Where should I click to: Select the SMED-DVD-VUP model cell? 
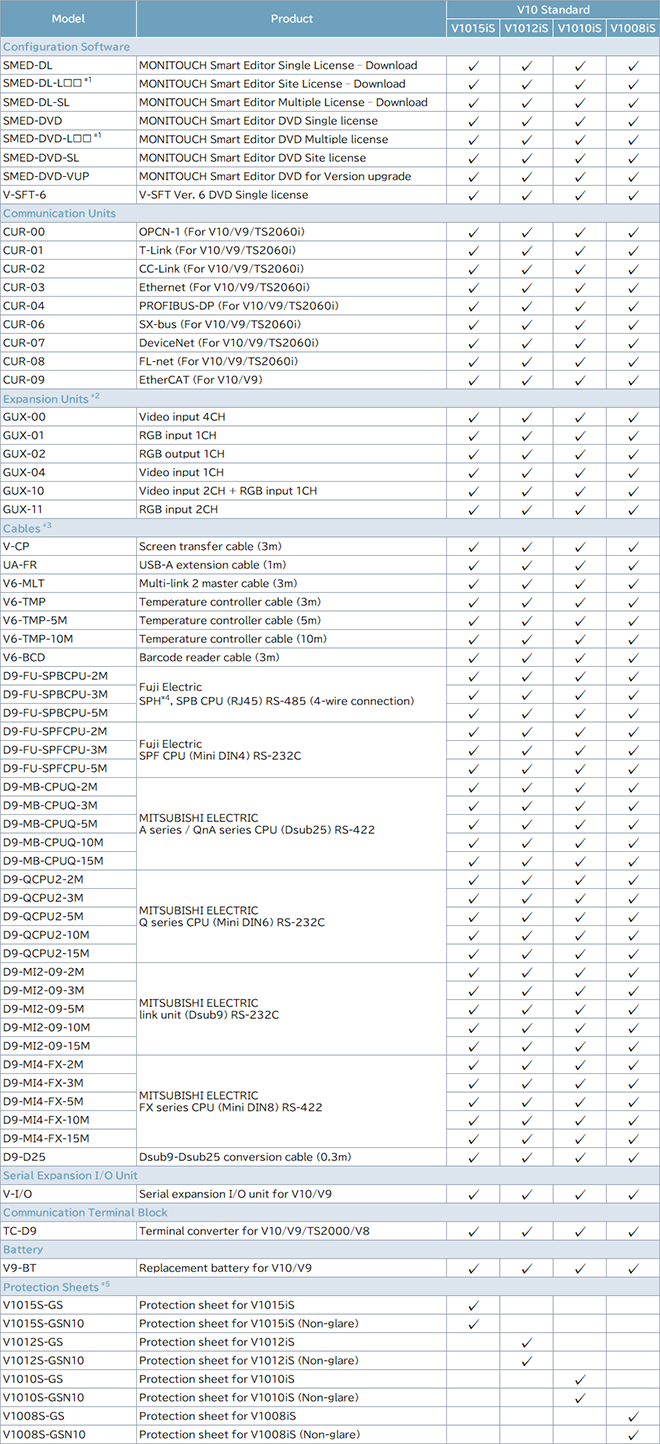click(x=68, y=176)
